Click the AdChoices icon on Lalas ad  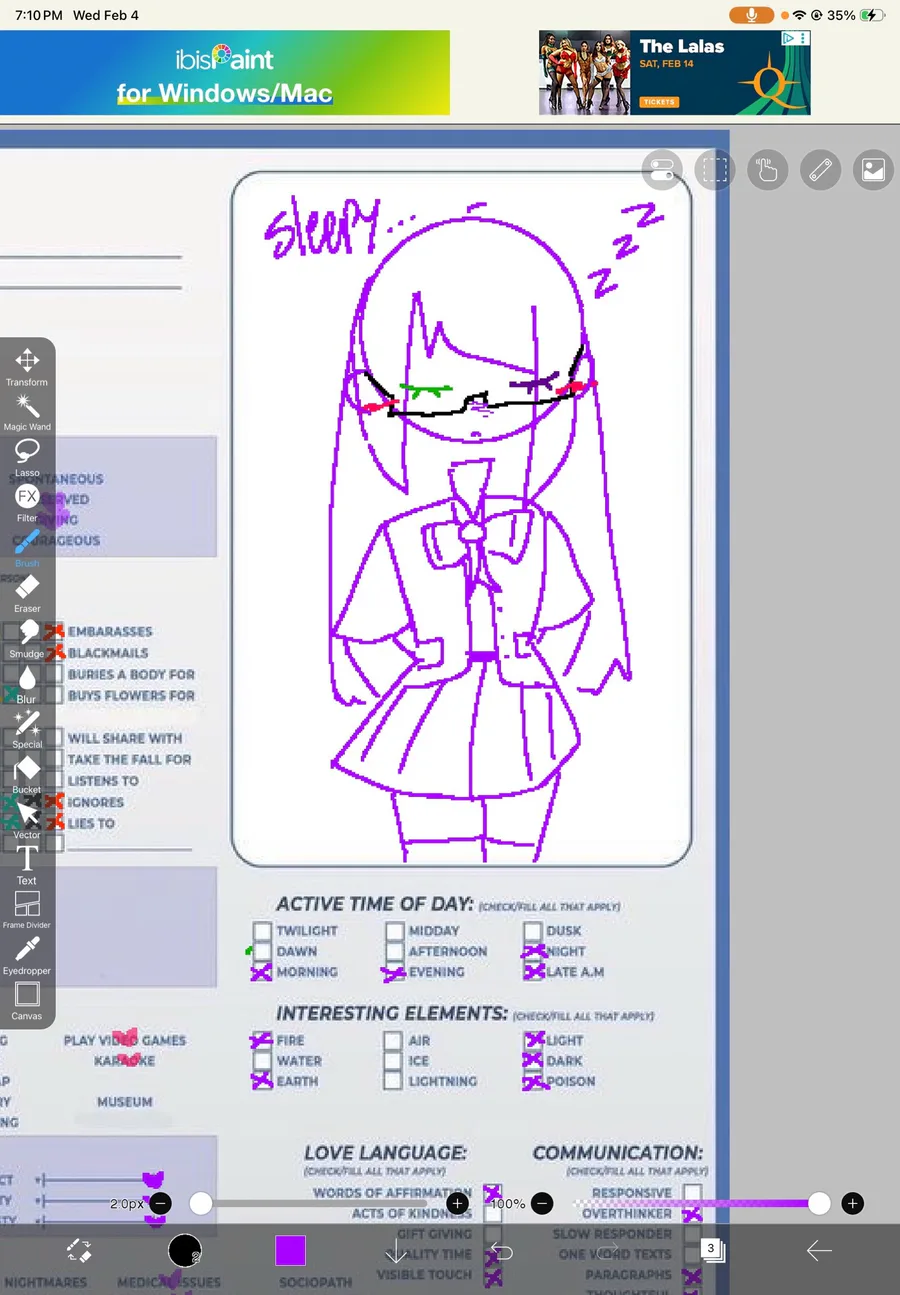[789, 38]
